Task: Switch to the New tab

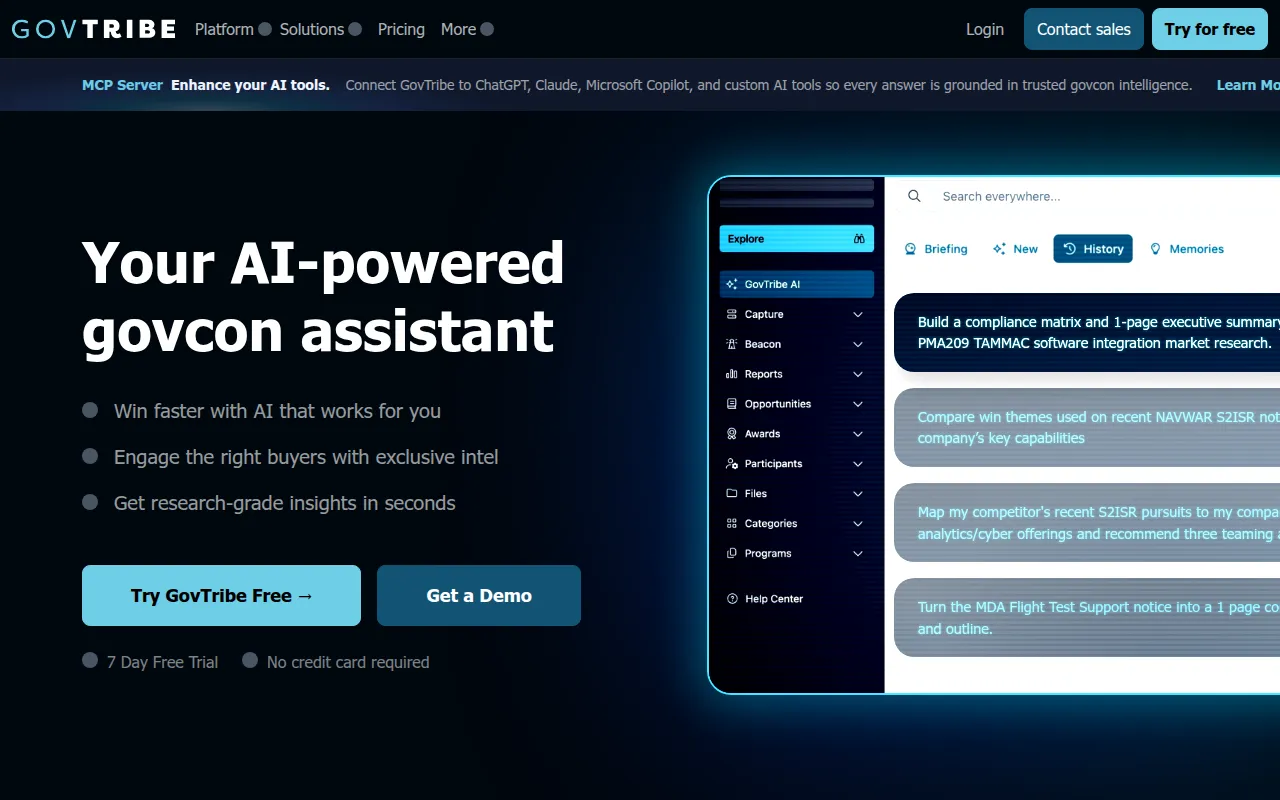Action: click(x=1015, y=249)
